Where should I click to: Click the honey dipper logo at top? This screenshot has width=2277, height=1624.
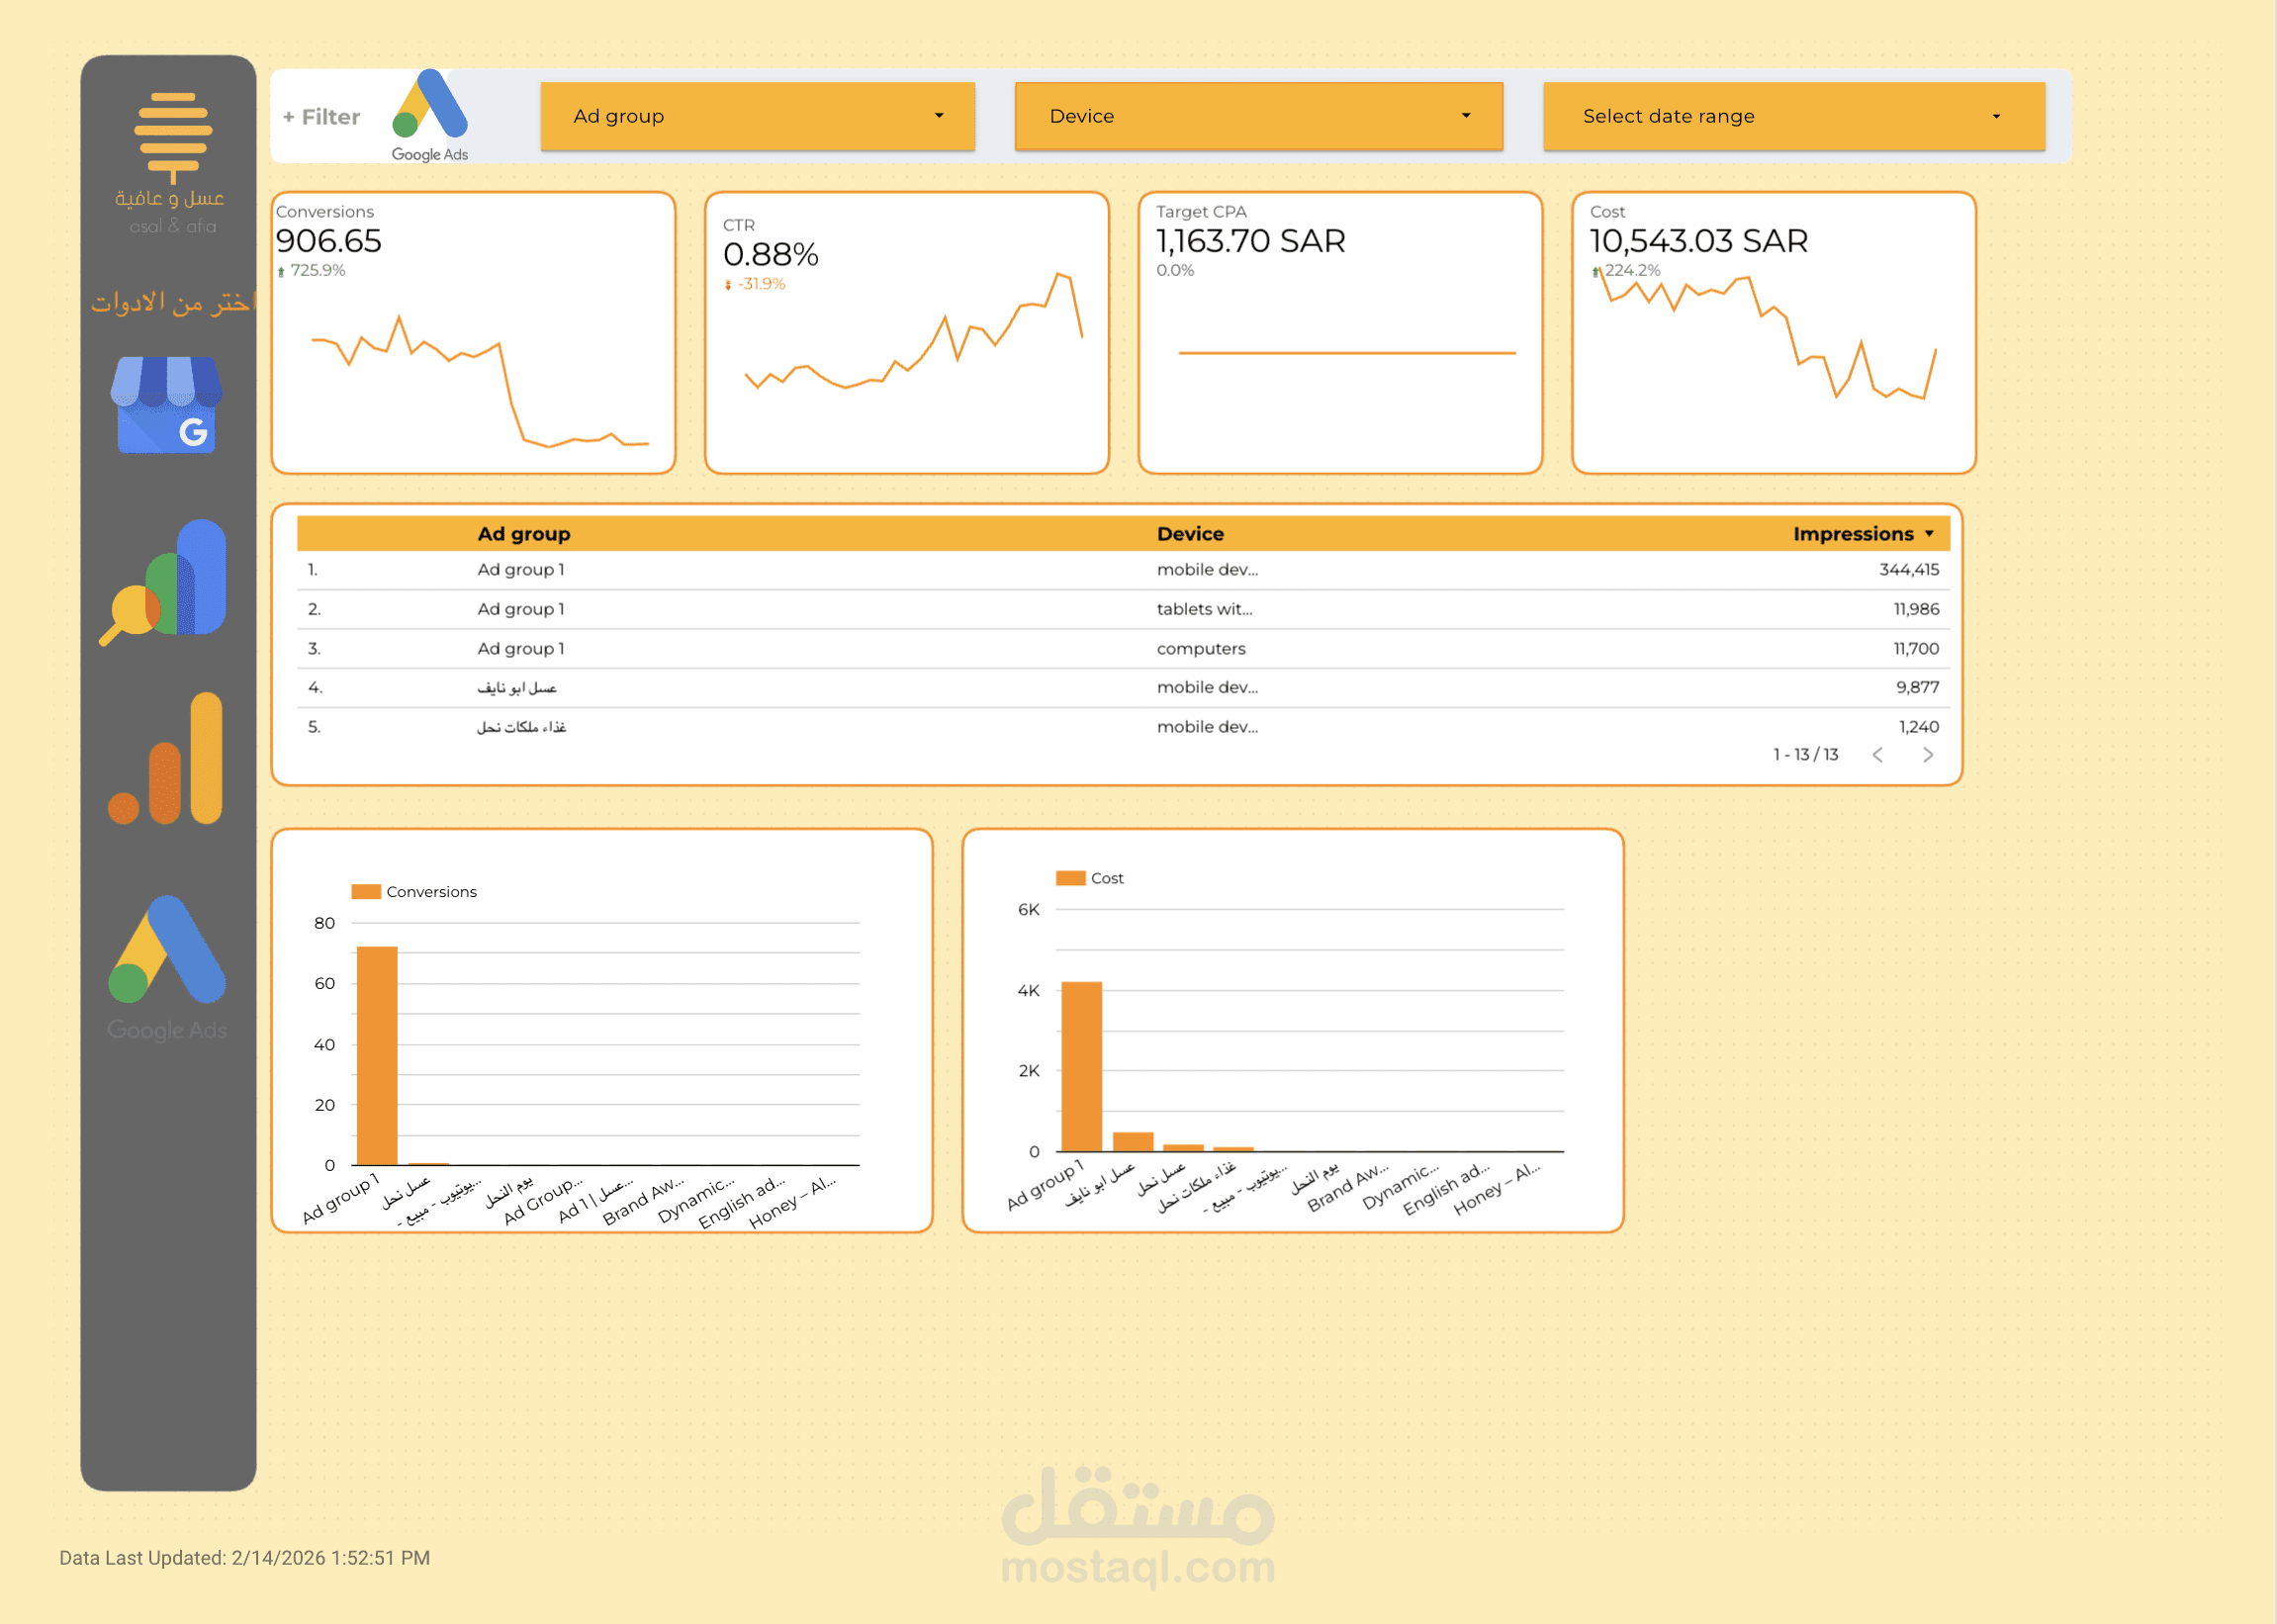[172, 137]
